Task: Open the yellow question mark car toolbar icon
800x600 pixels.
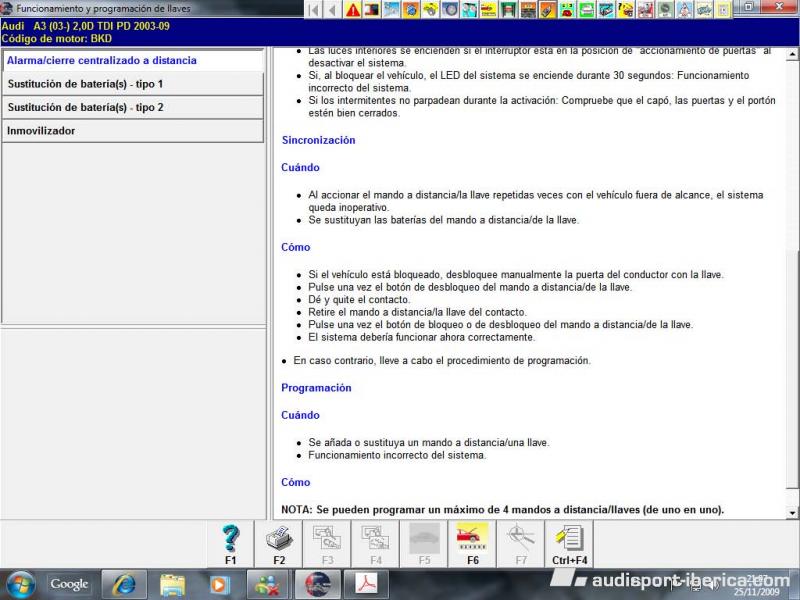Action: coord(625,9)
